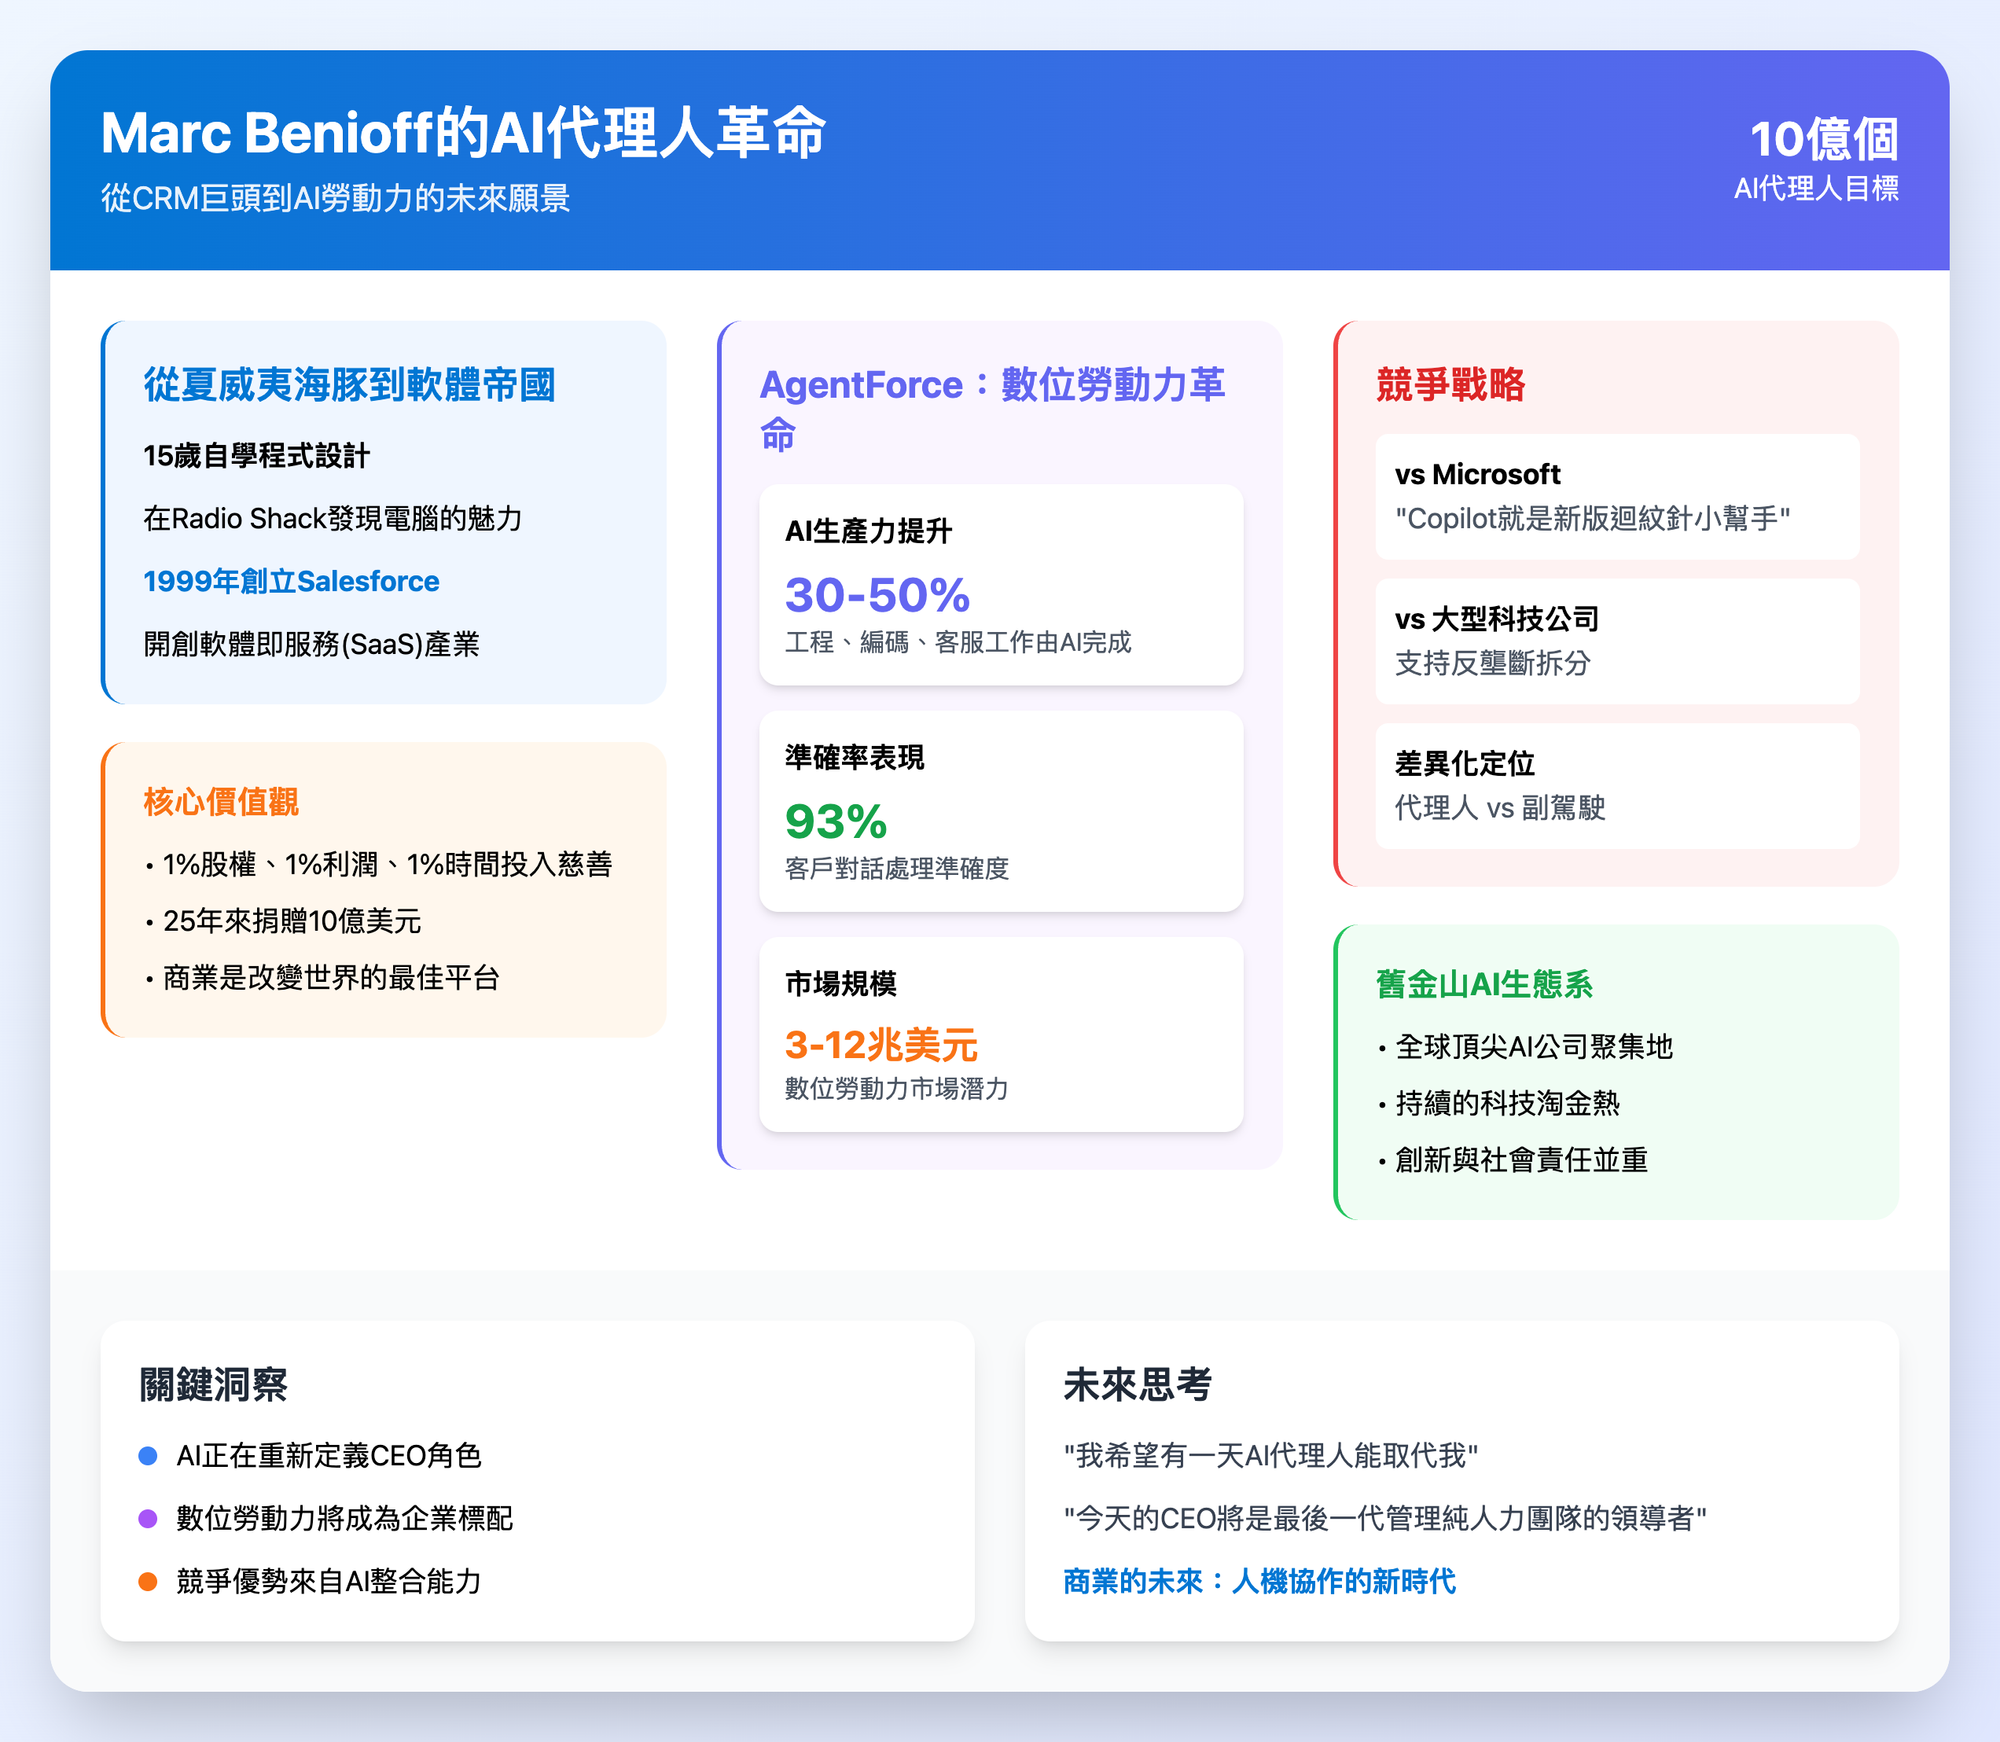Image resolution: width=2000 pixels, height=1742 pixels.
Task: Click the "差異化定位" card title
Action: [x=1464, y=764]
